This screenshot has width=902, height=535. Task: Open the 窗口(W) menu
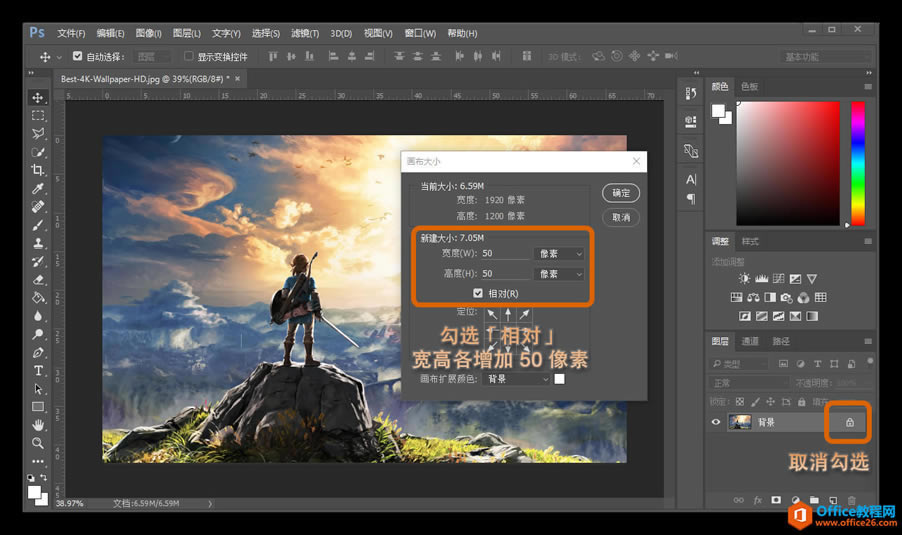pos(420,33)
